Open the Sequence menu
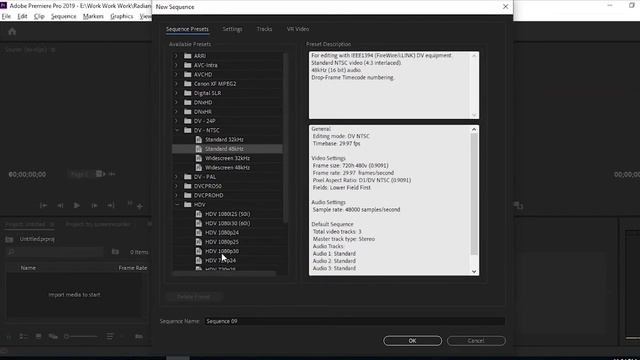The height and width of the screenshot is (360, 640). pos(63,16)
